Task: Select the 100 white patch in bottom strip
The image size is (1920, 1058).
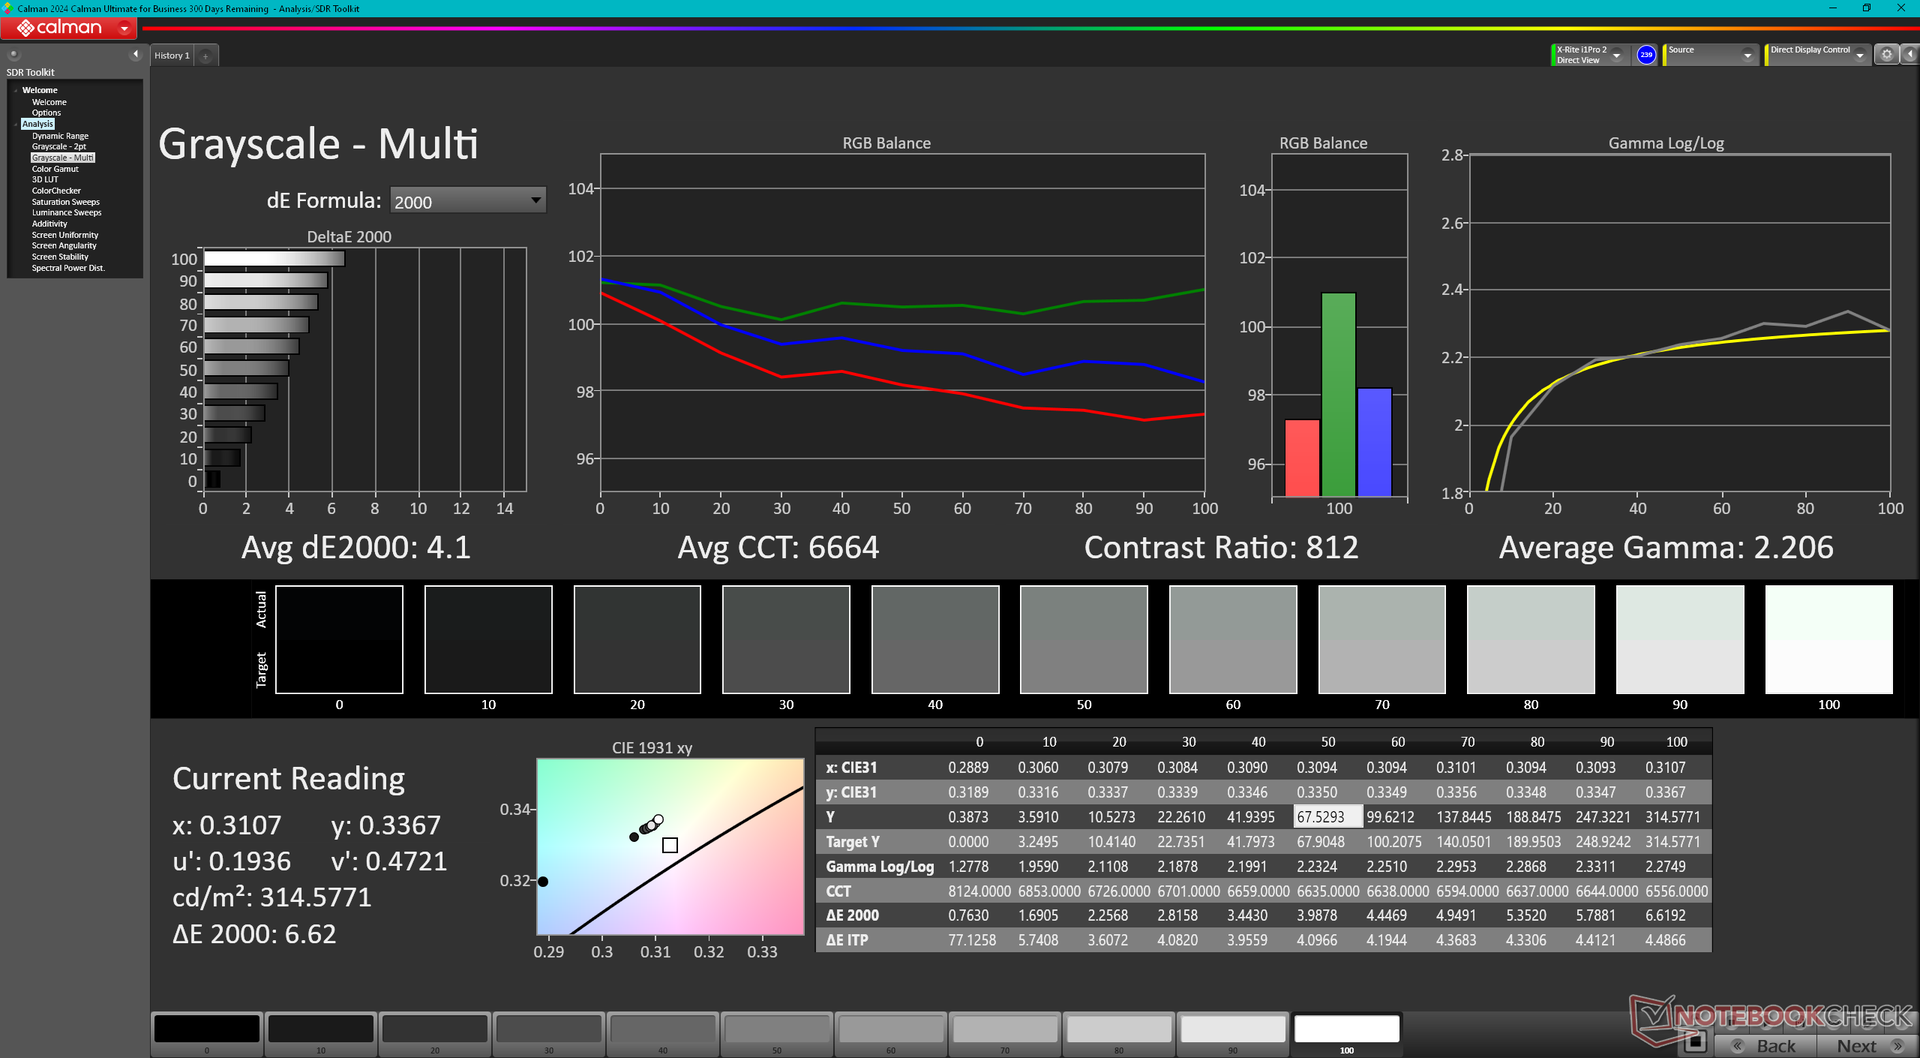Action: [1346, 1029]
